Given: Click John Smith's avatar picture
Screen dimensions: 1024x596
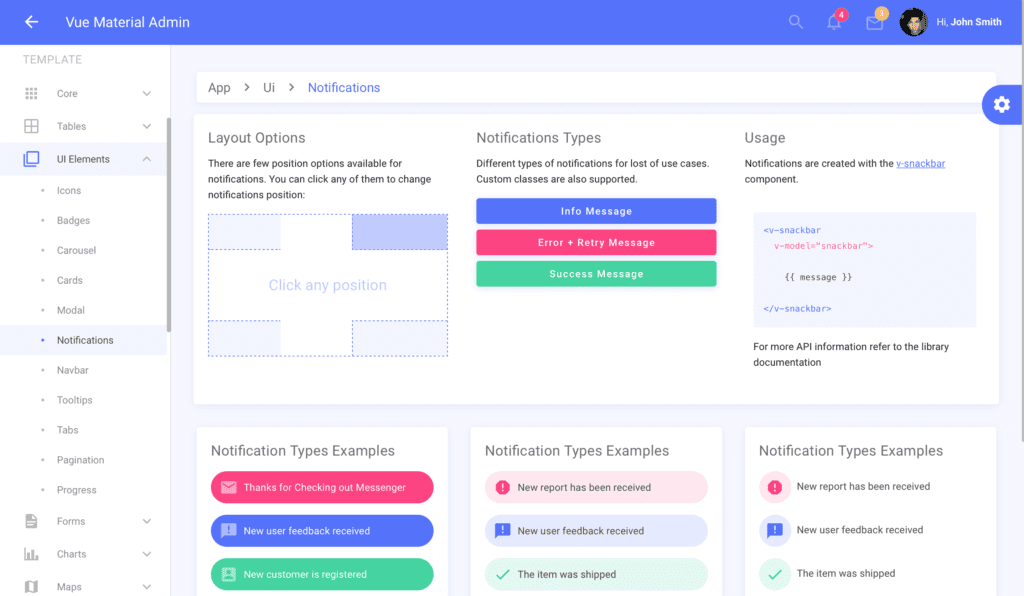Looking at the screenshot, I should pos(913,22).
